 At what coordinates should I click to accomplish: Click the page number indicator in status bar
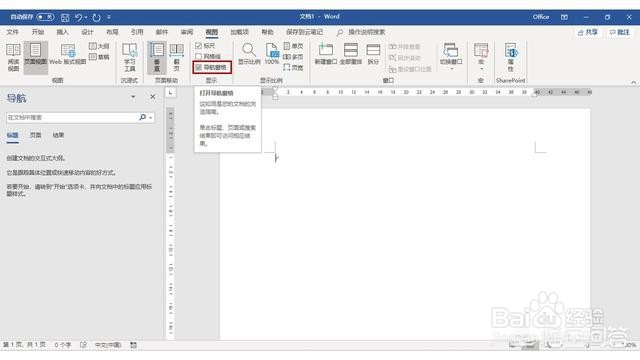[x=24, y=345]
